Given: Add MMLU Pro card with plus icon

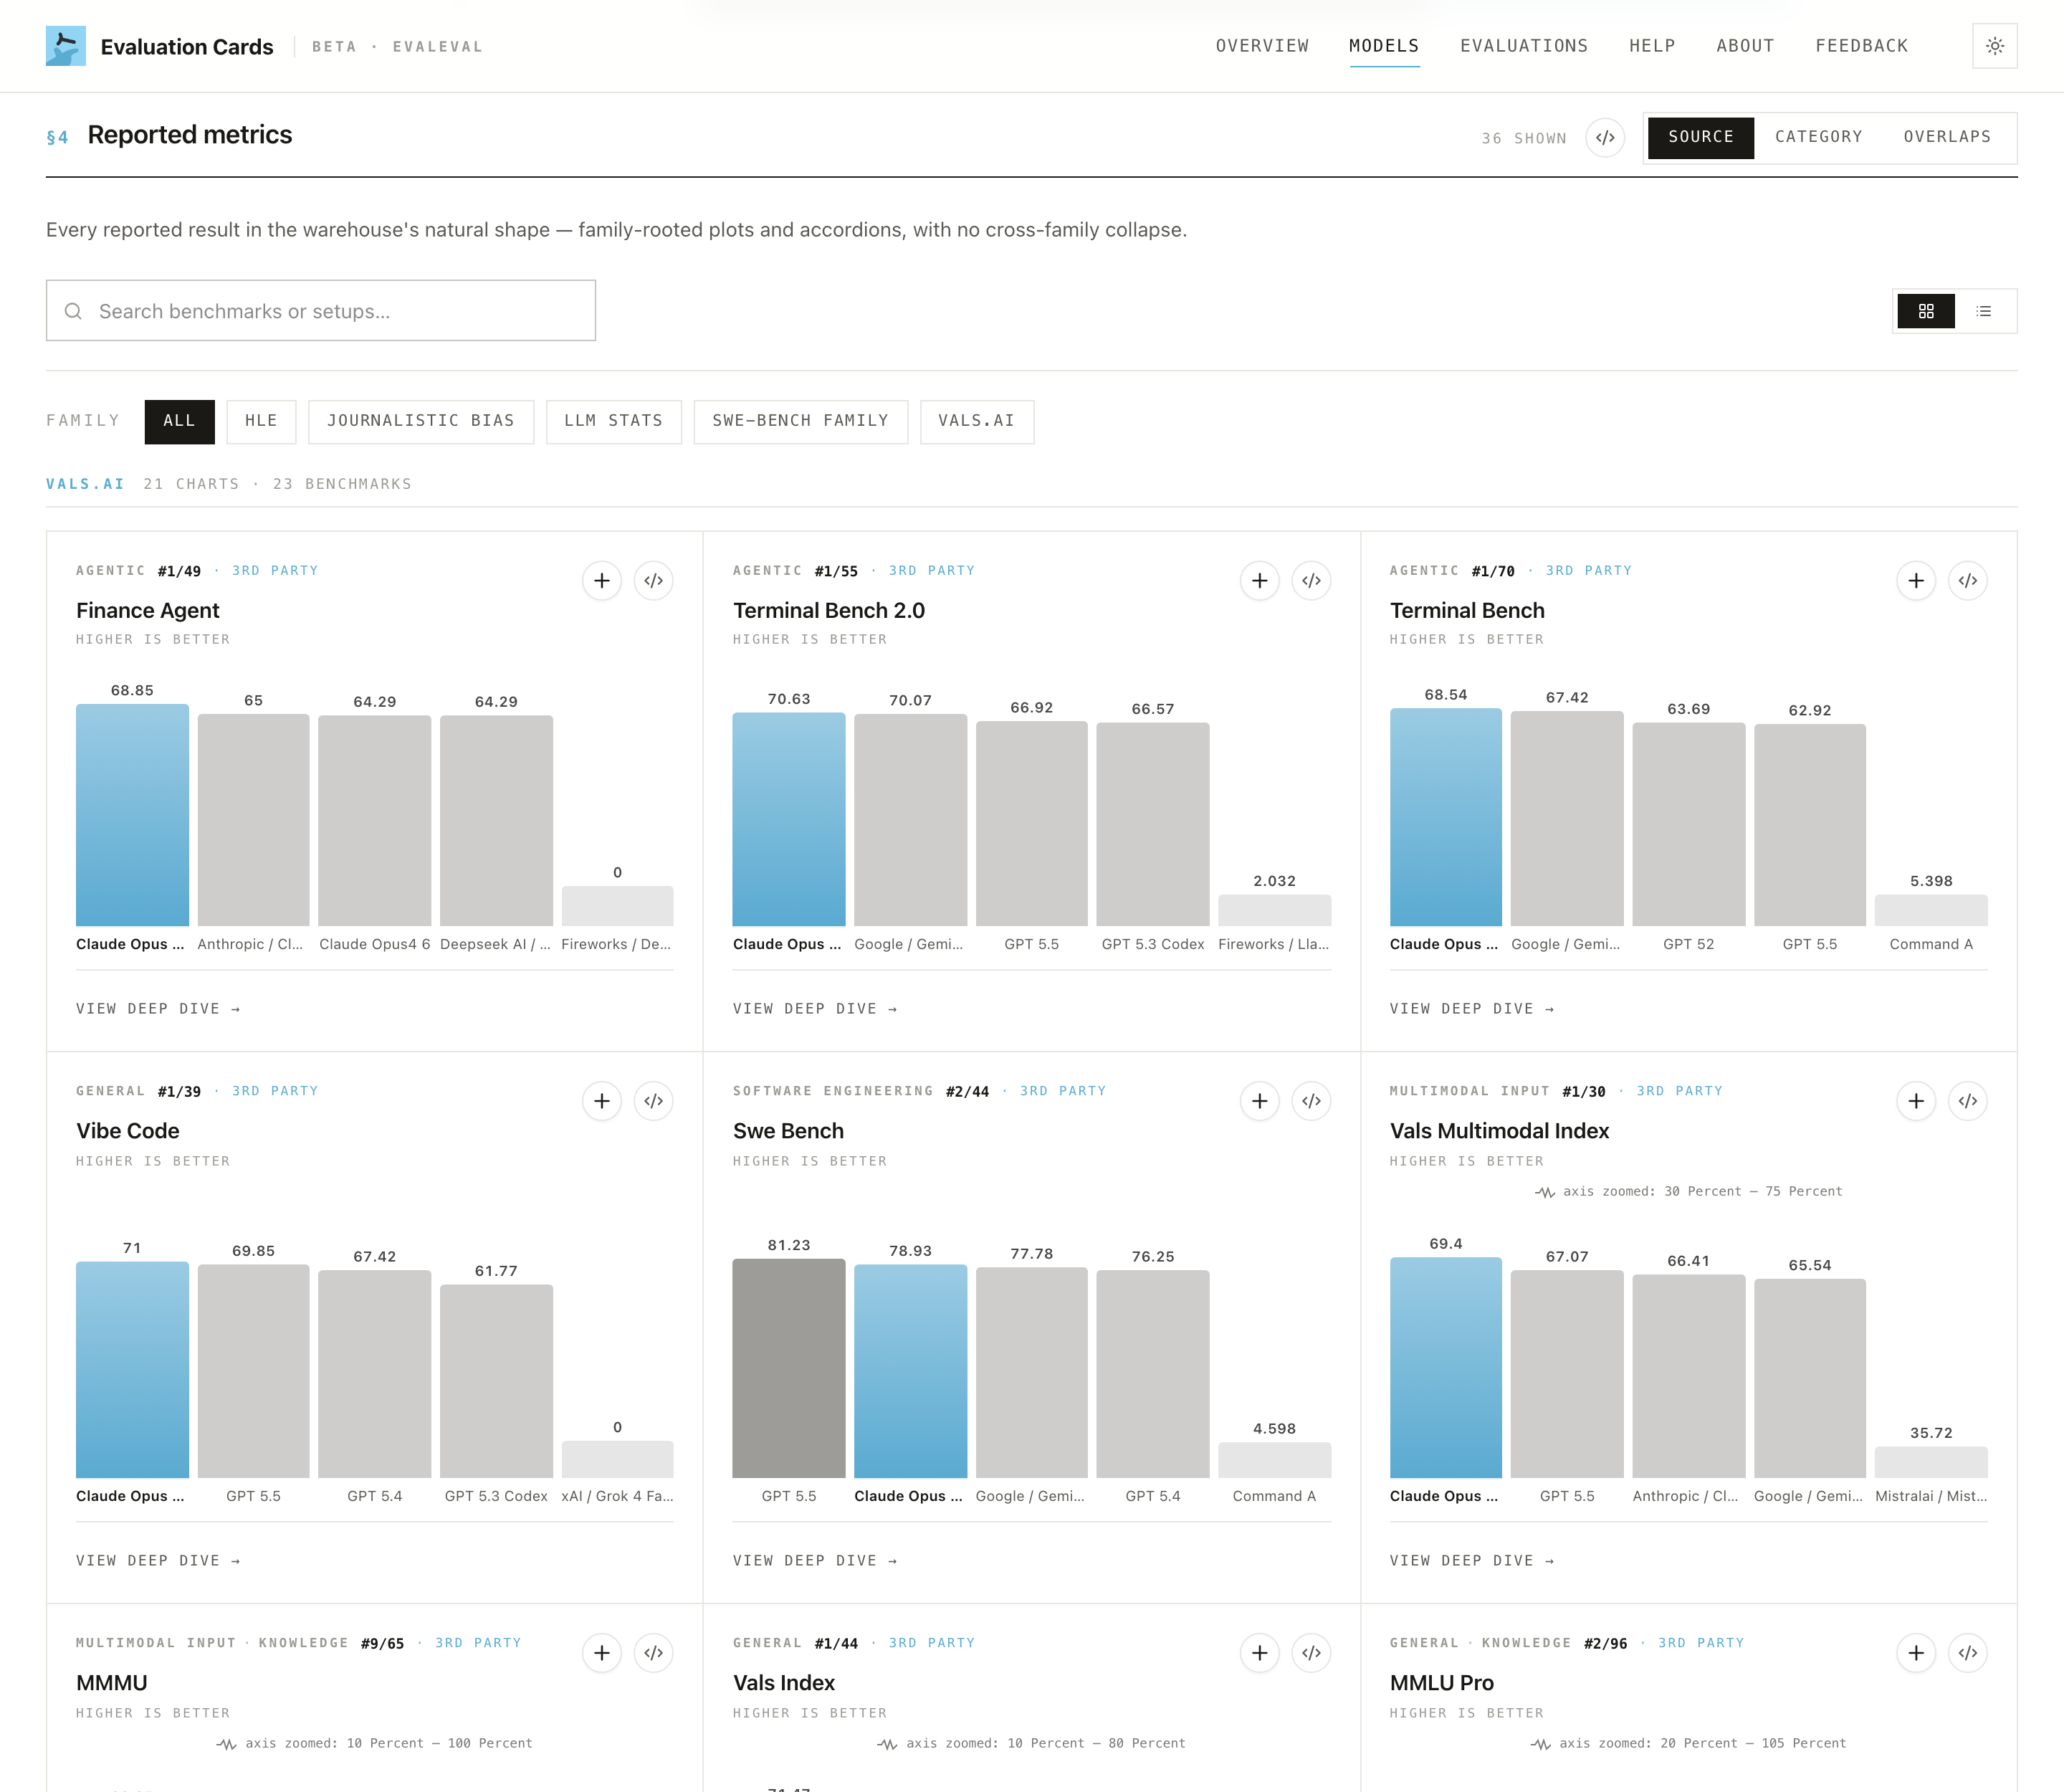Looking at the screenshot, I should pyautogui.click(x=1916, y=1653).
